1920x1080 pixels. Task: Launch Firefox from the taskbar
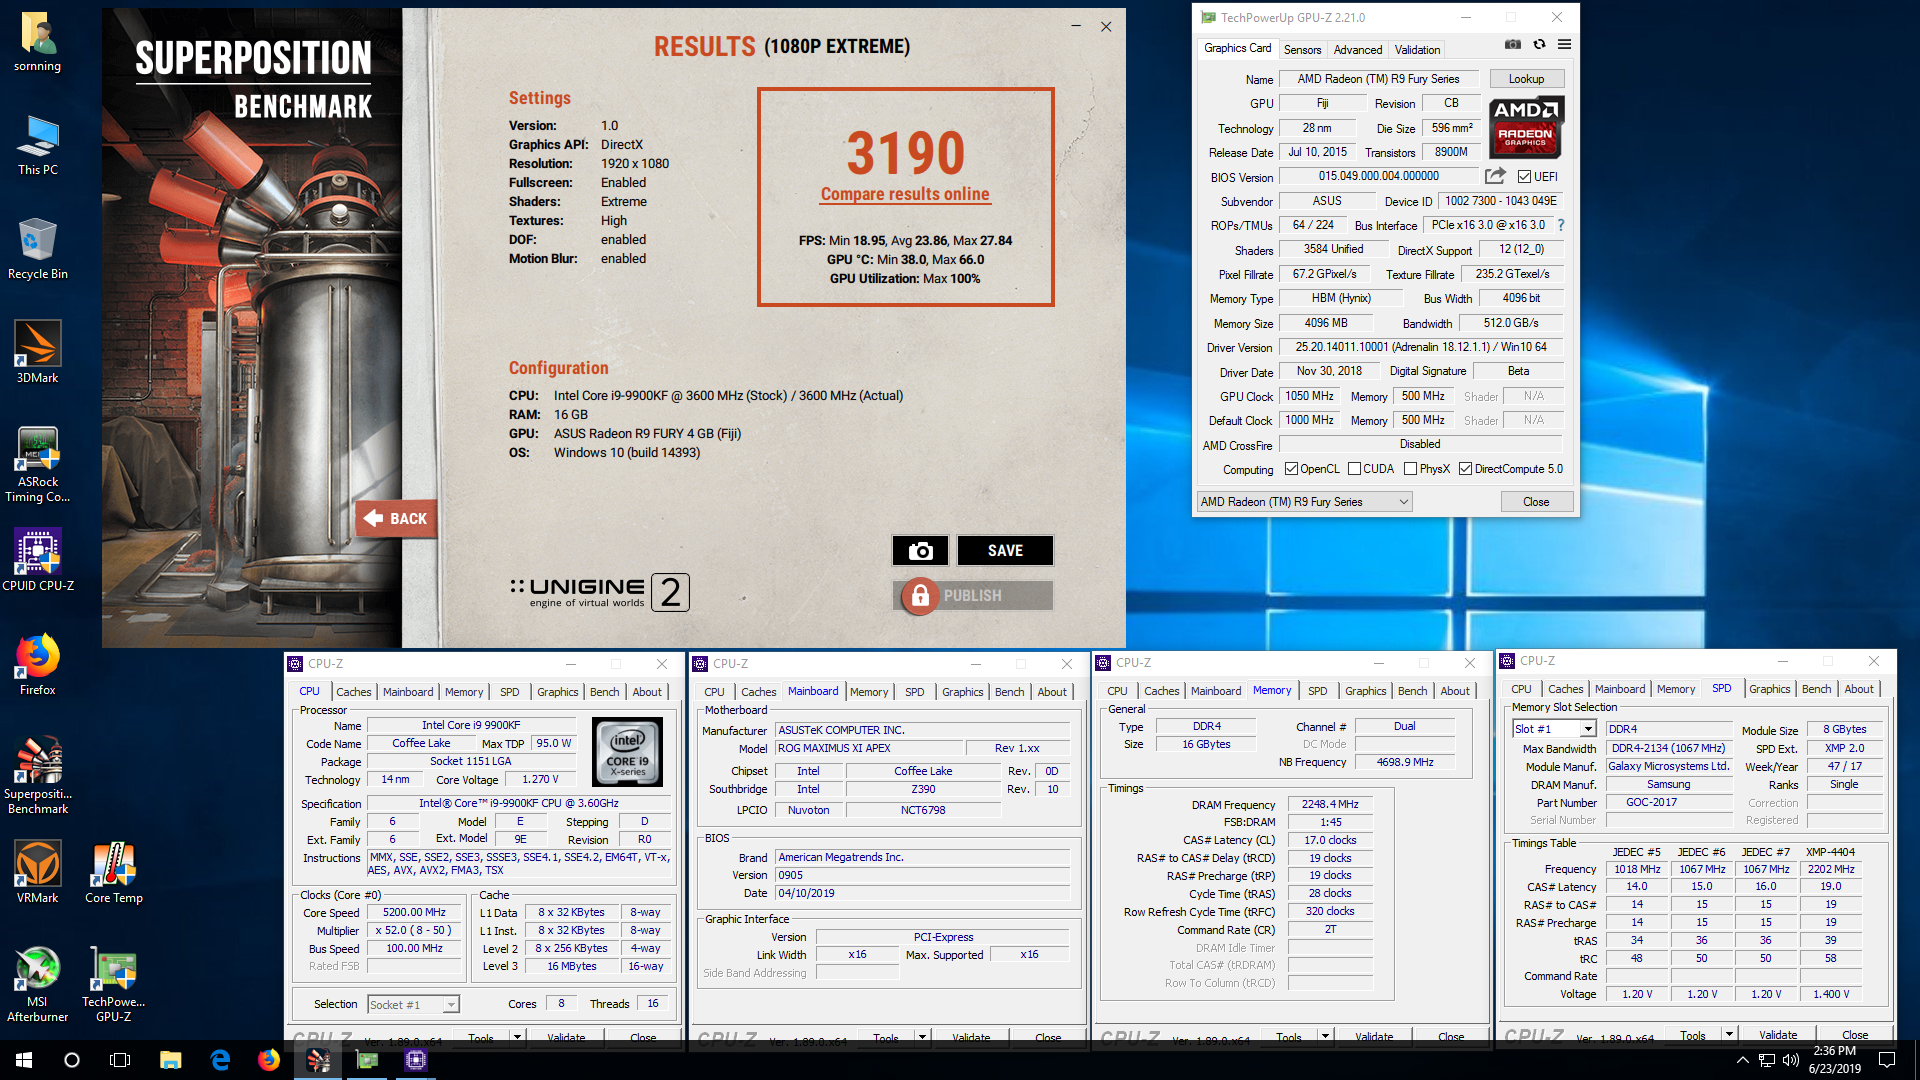[269, 1060]
